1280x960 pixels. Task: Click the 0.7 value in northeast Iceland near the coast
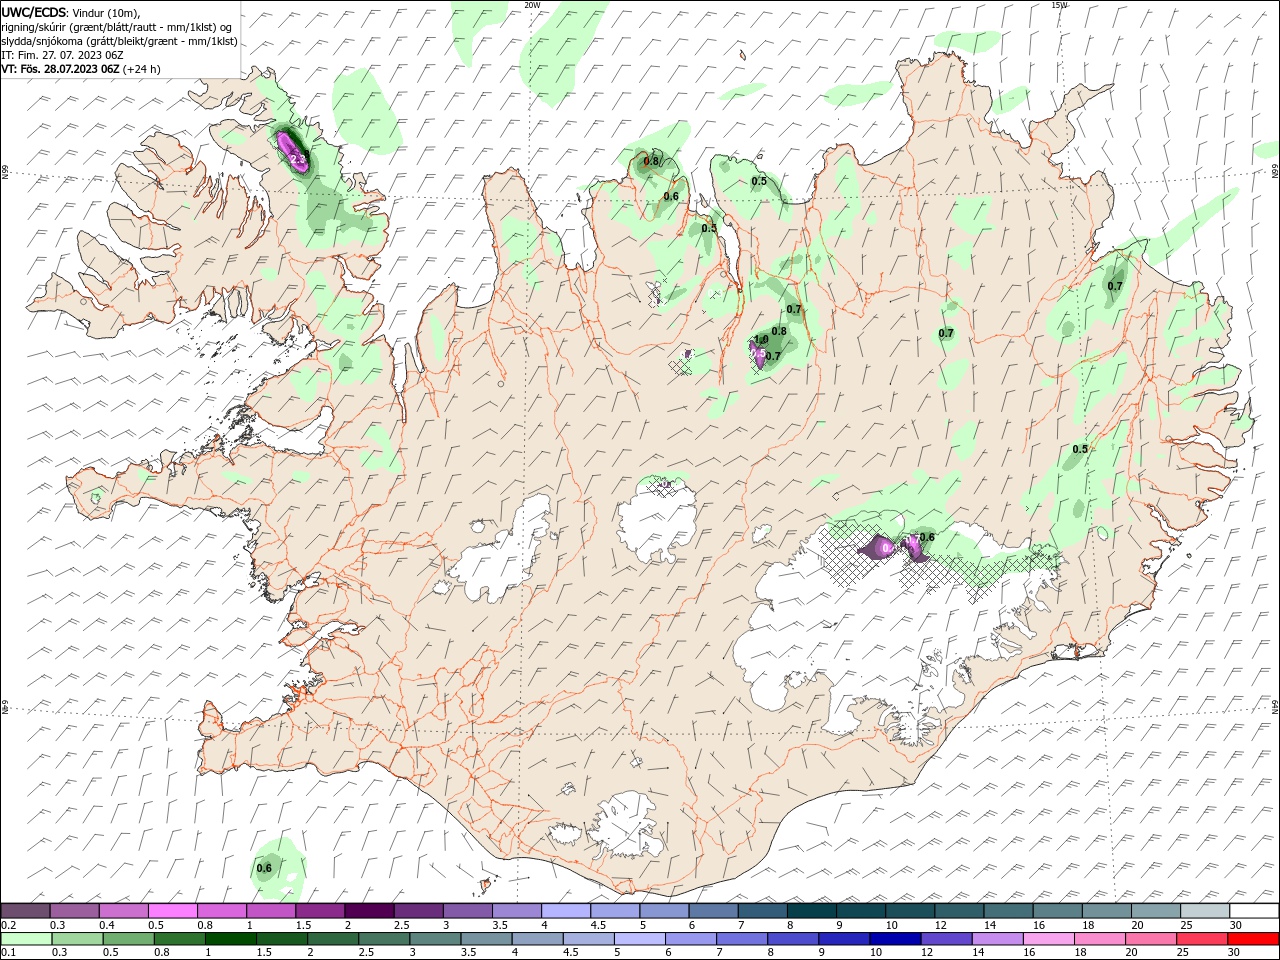[x=1115, y=286]
